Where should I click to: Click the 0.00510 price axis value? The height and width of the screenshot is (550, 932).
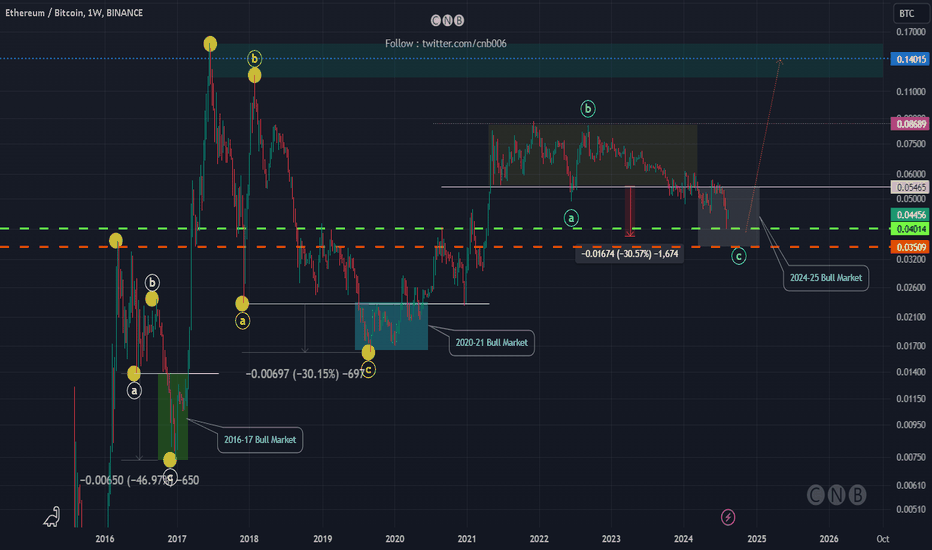coord(911,509)
